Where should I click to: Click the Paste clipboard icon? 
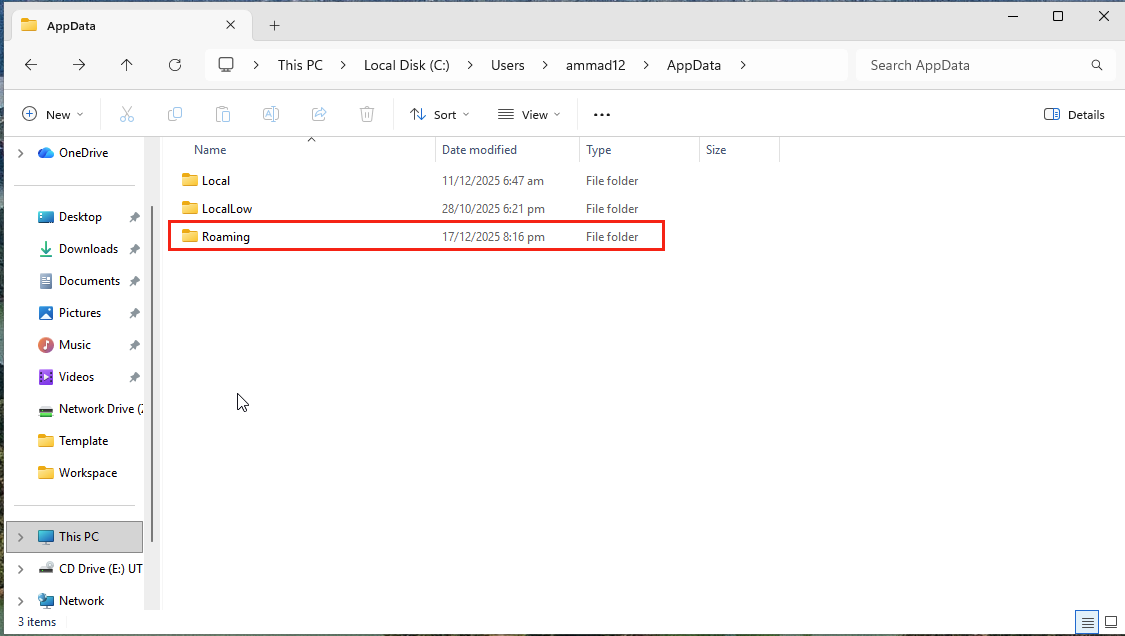[x=223, y=114]
